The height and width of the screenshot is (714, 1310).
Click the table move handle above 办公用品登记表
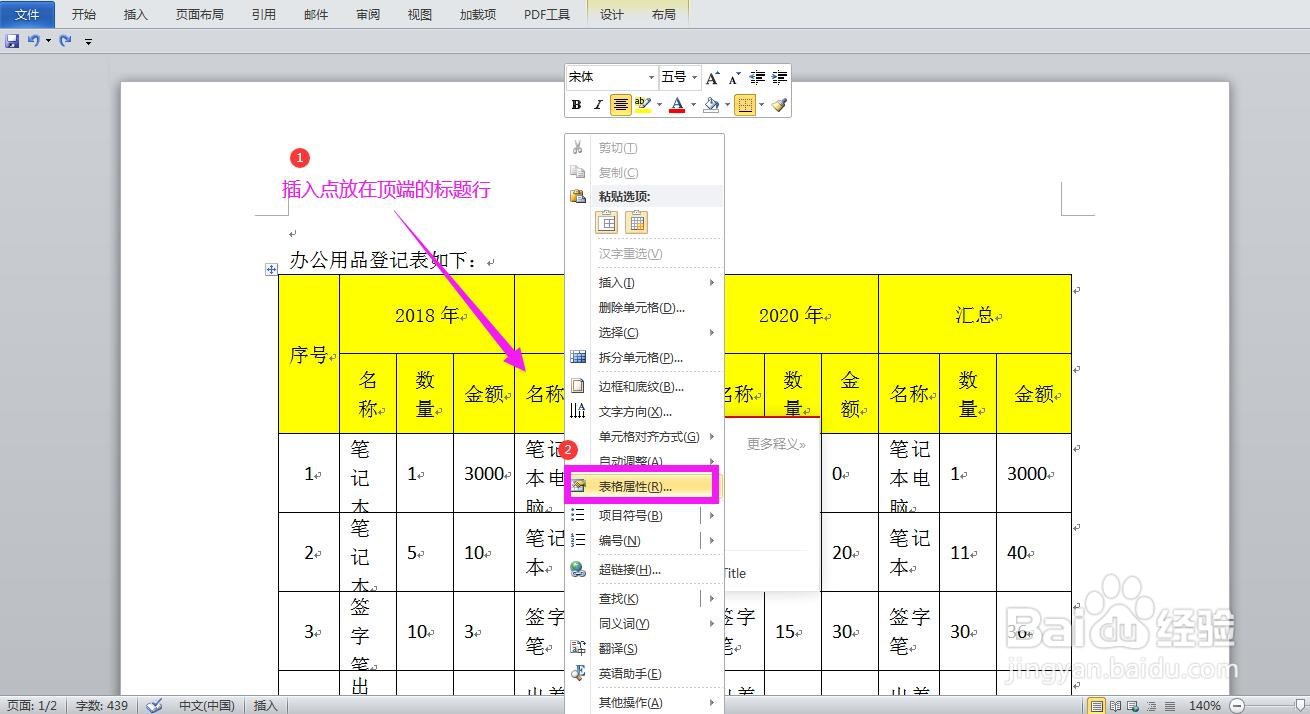pos(270,270)
